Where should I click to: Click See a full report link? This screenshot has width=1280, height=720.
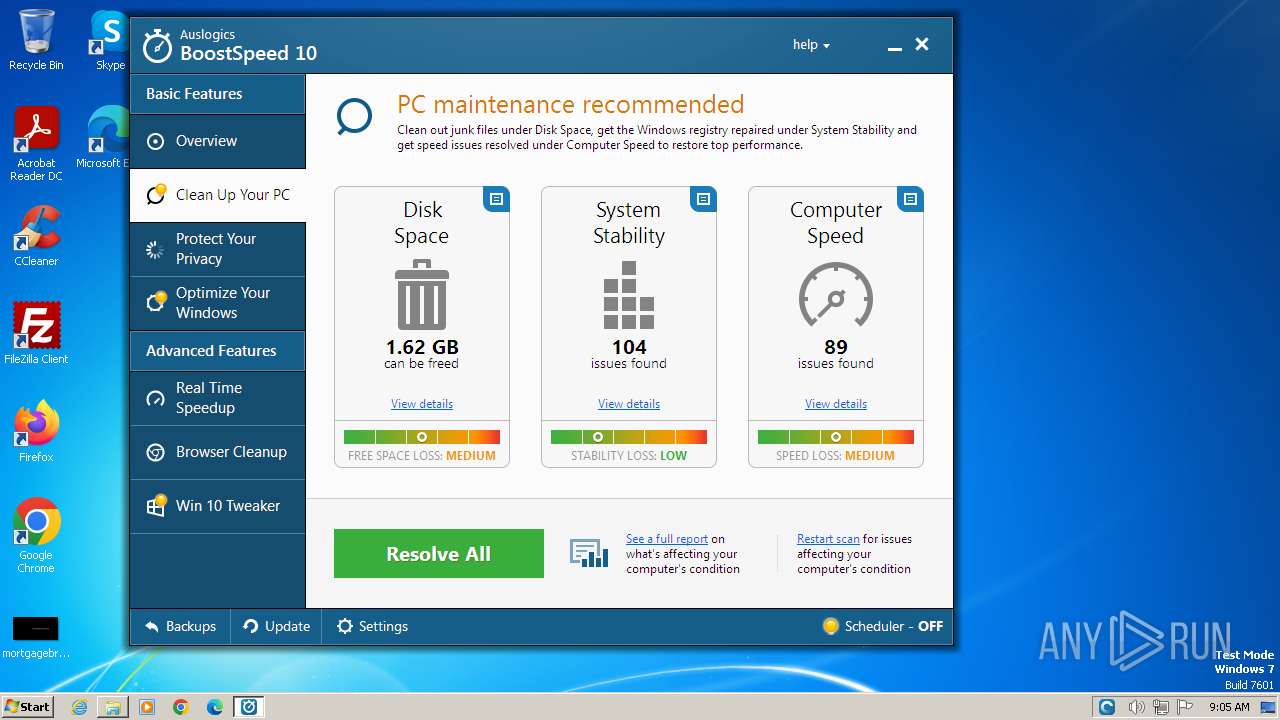tap(667, 539)
